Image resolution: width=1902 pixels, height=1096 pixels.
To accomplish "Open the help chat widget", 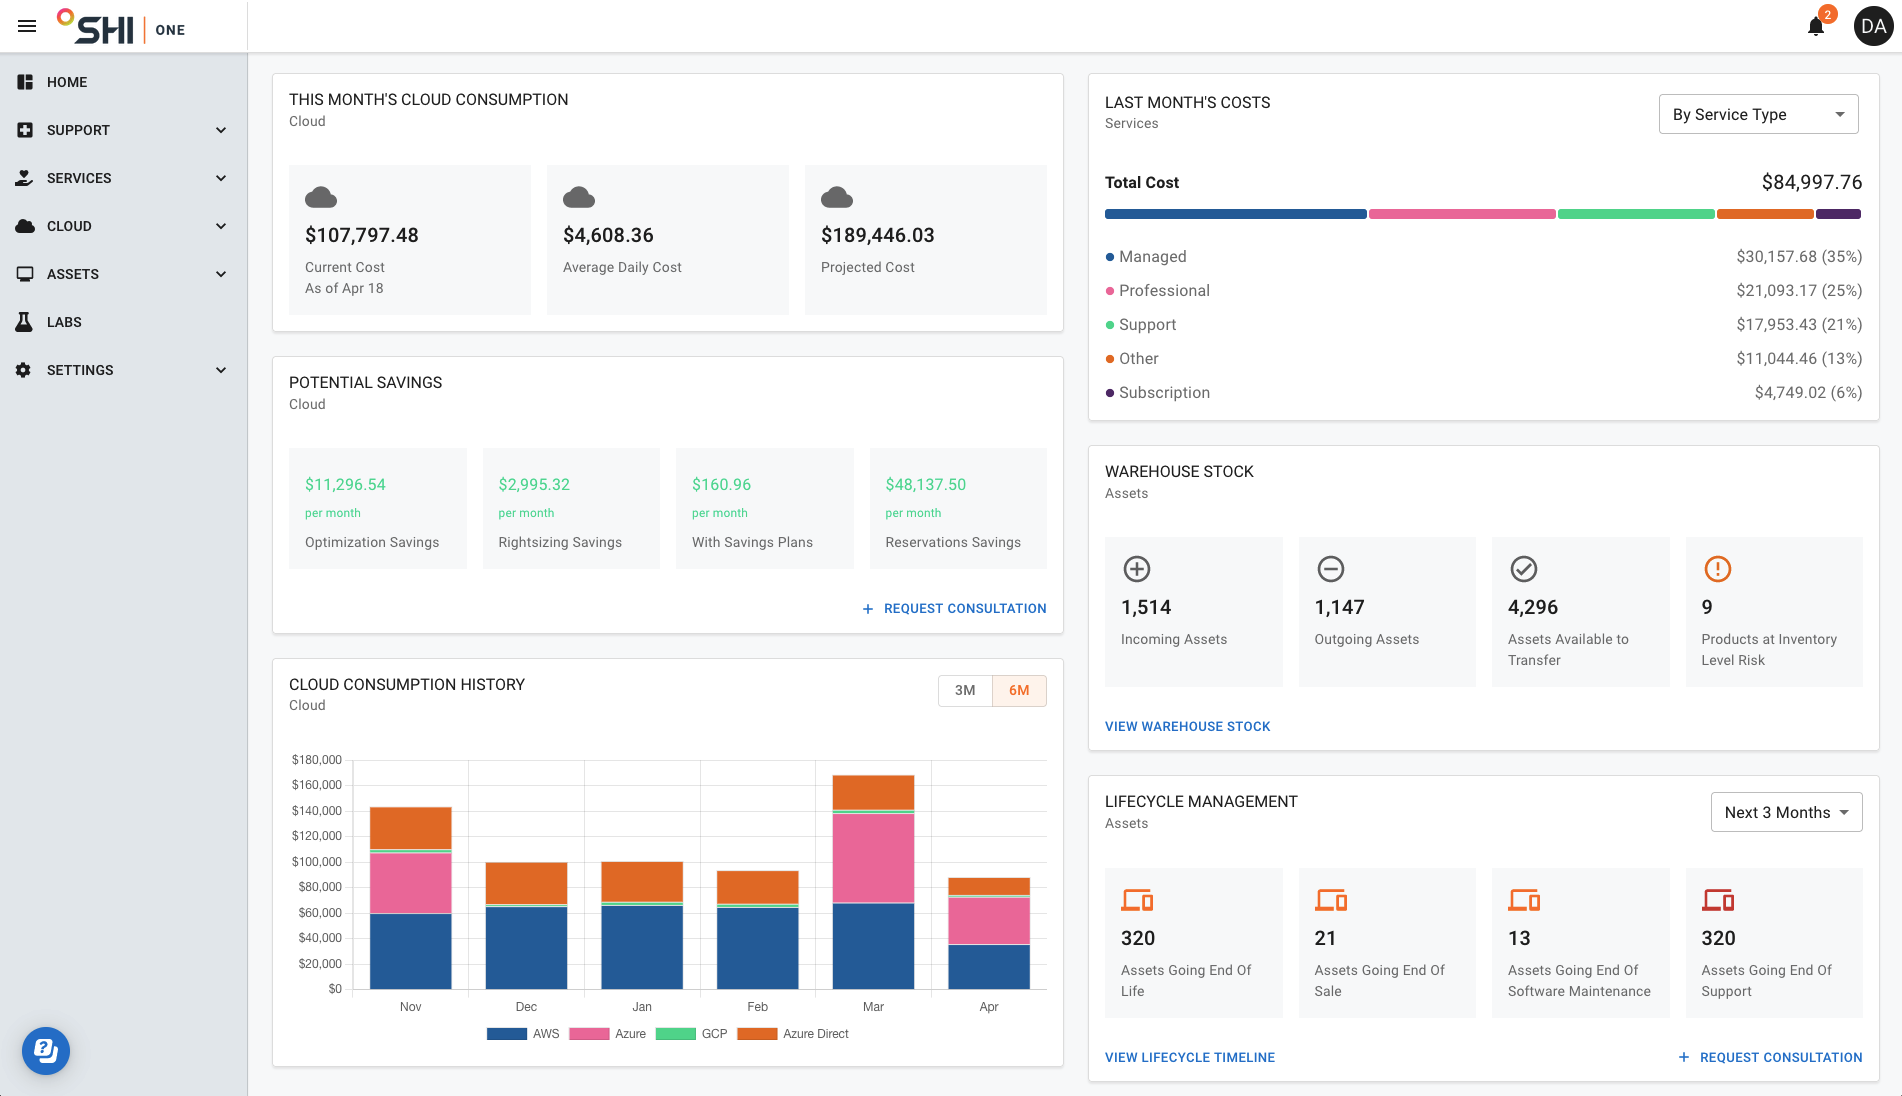I will pyautogui.click(x=46, y=1051).
